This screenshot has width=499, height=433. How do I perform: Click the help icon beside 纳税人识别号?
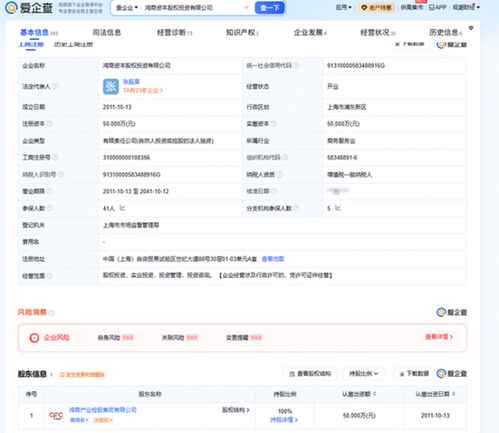click(61, 174)
